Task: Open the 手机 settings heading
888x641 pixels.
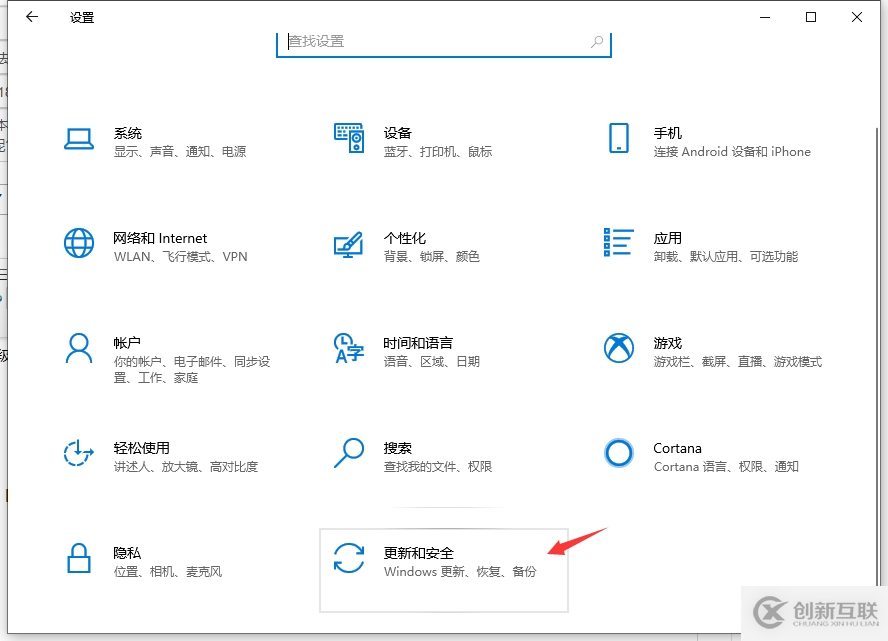Action: [x=668, y=133]
